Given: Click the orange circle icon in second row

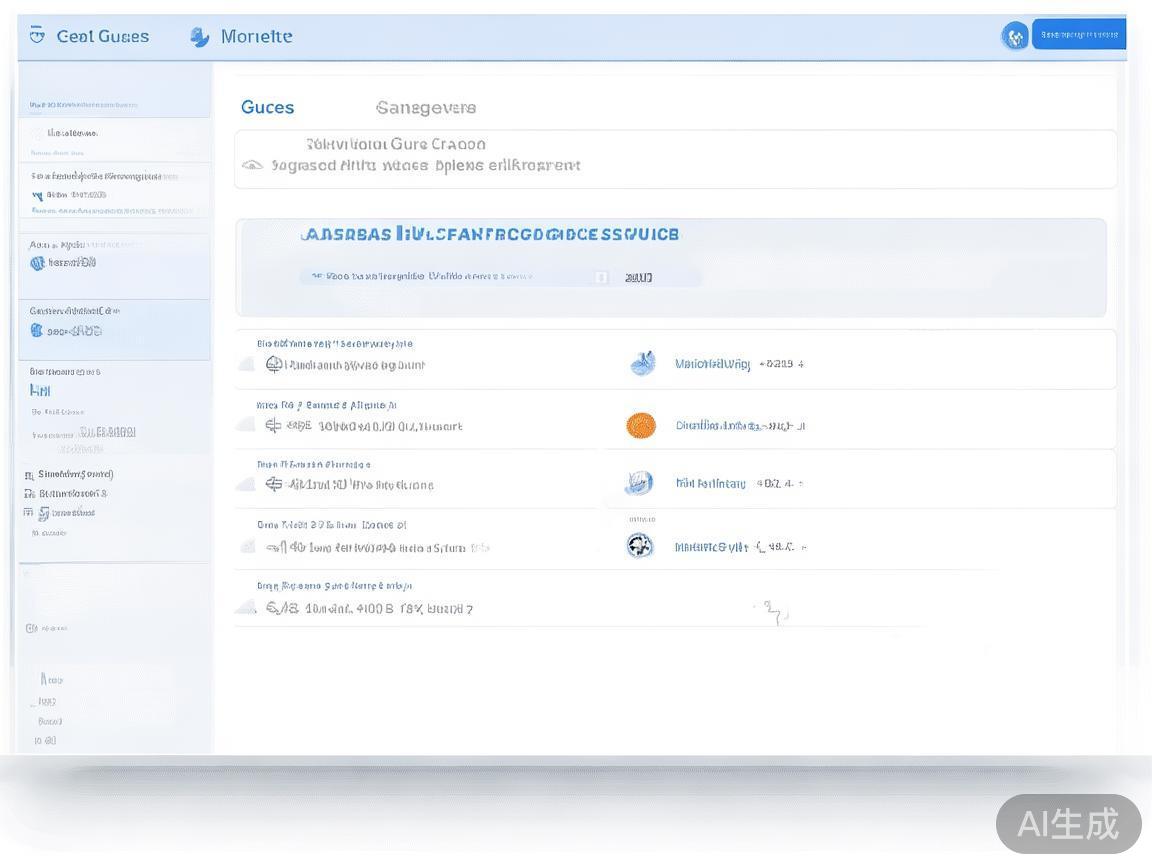Looking at the screenshot, I should (x=641, y=426).
